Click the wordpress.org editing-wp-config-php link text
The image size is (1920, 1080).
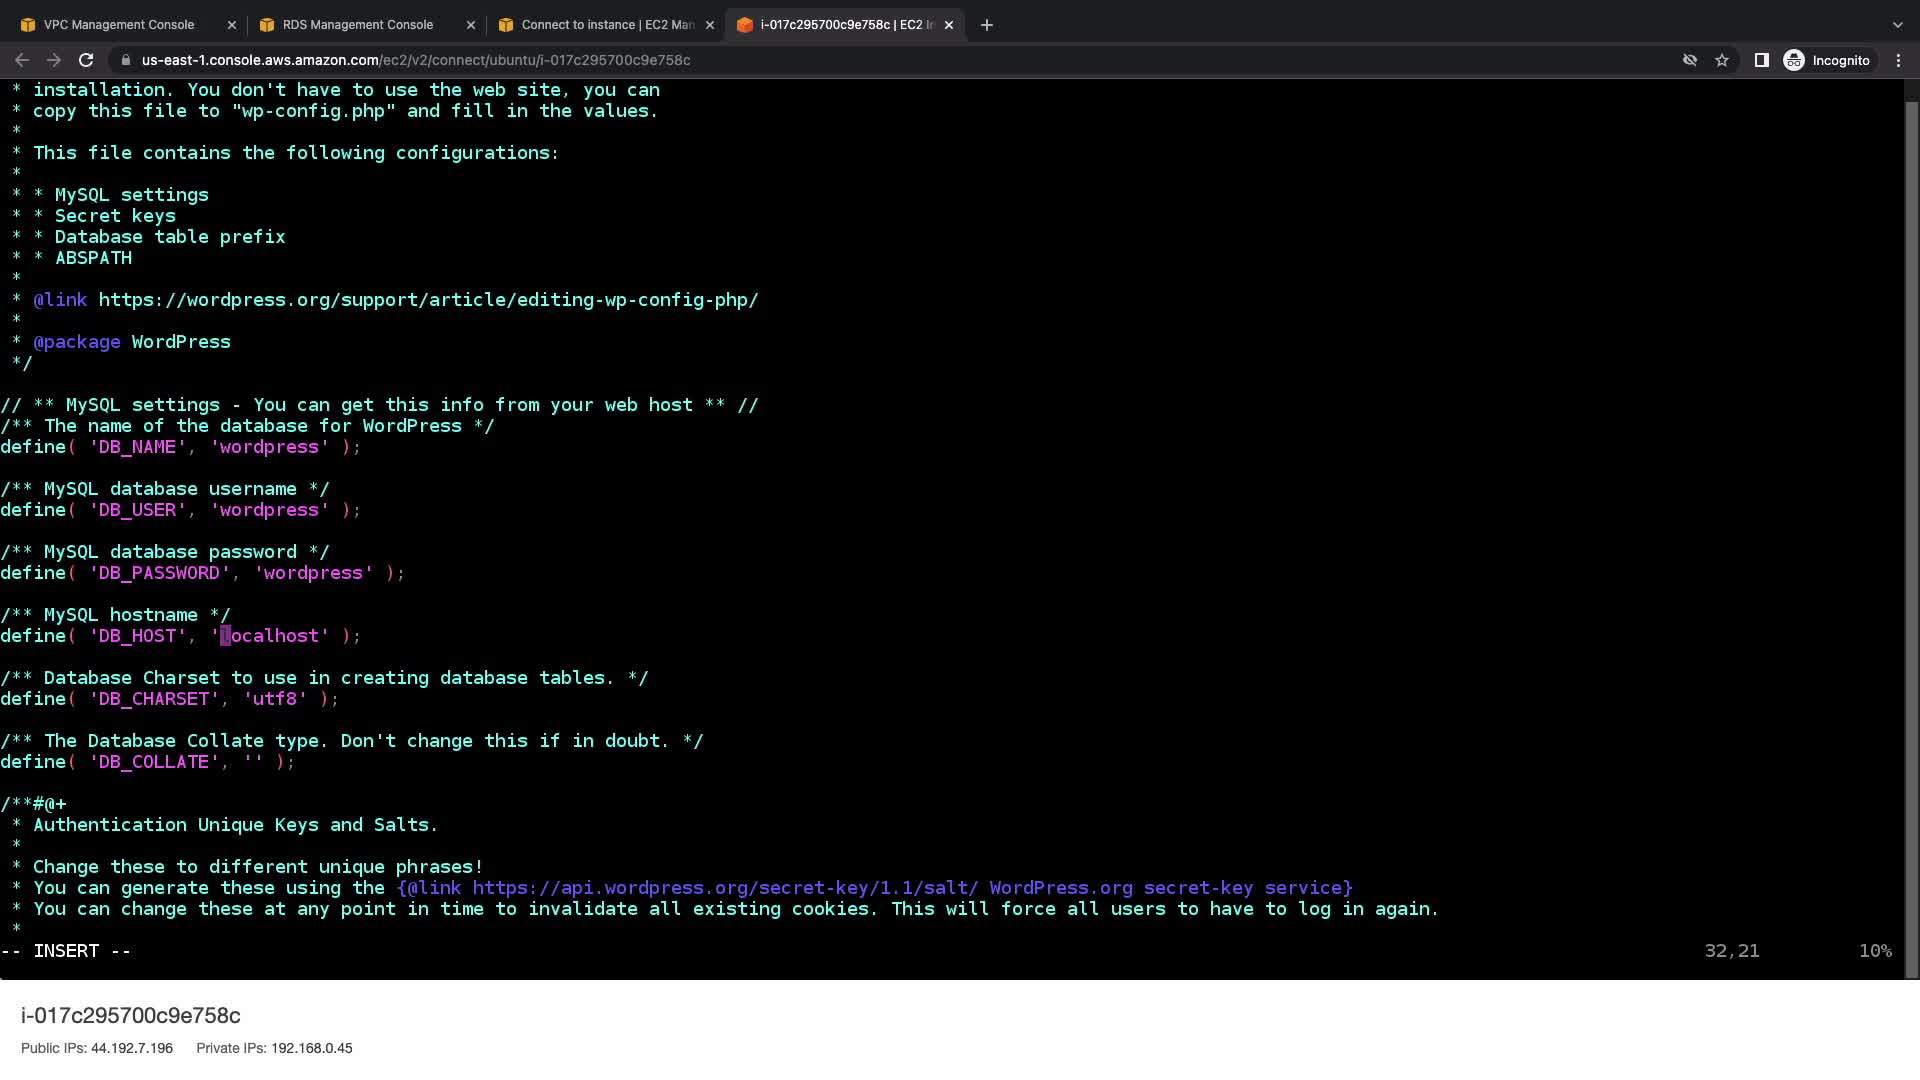(x=428, y=300)
